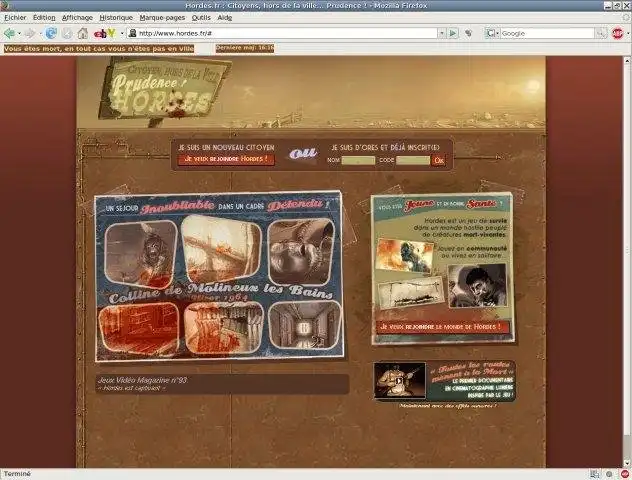Click the green Go arrow button
Viewport: 632px width, 480px height.
click(453, 33)
